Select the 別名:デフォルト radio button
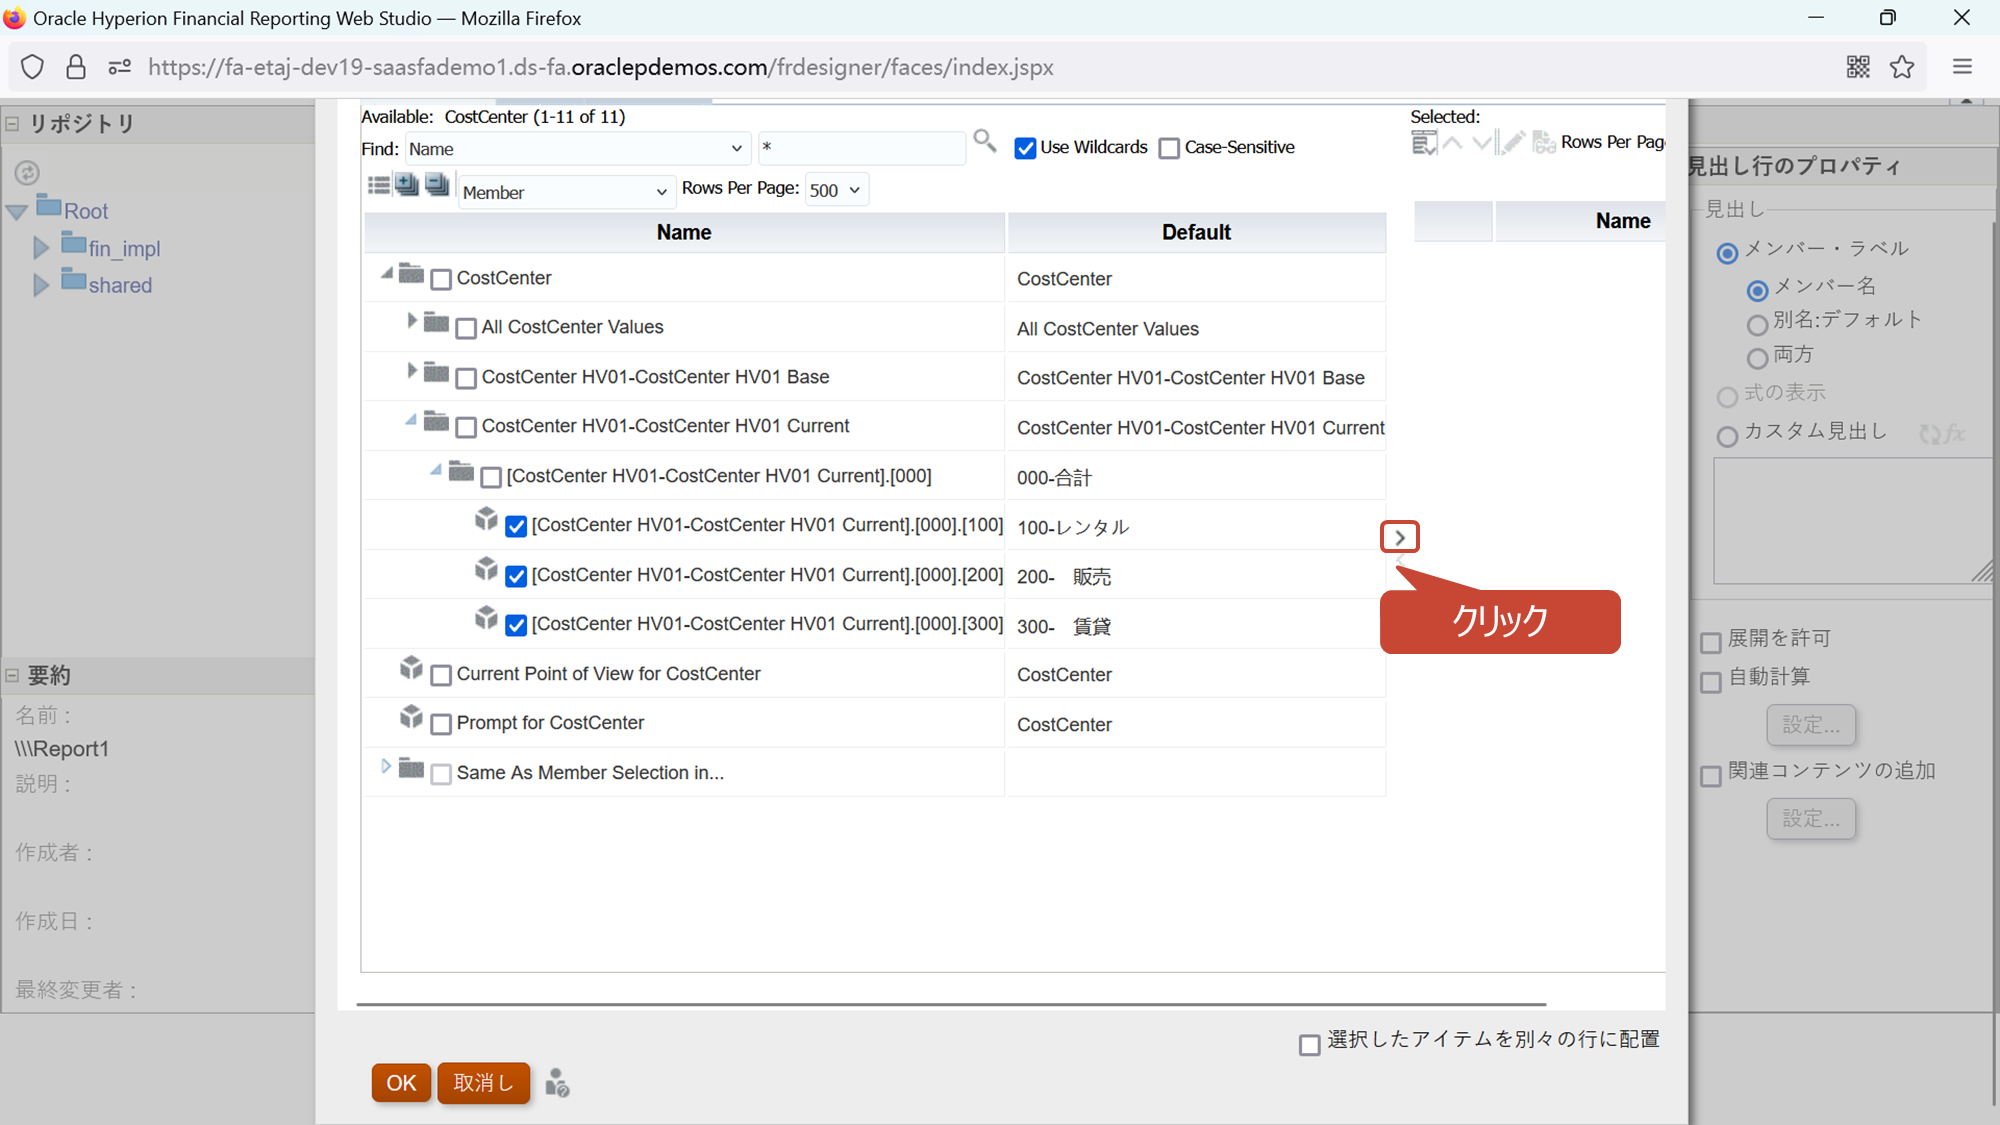 pos(1756,325)
